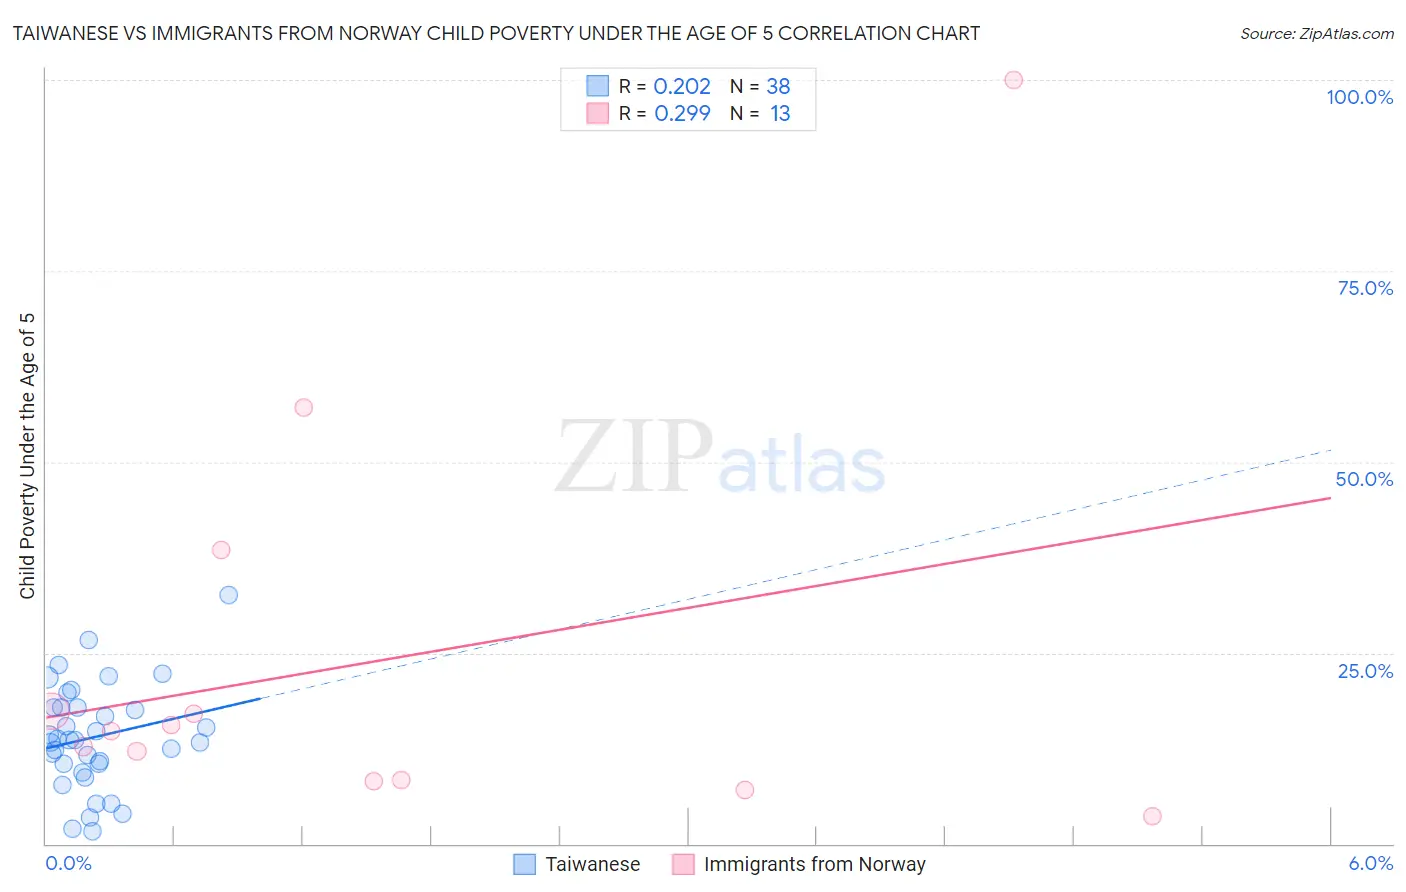Viewport: 1406px width, 892px height.
Task: Click the chart title text
Action: point(496,33)
